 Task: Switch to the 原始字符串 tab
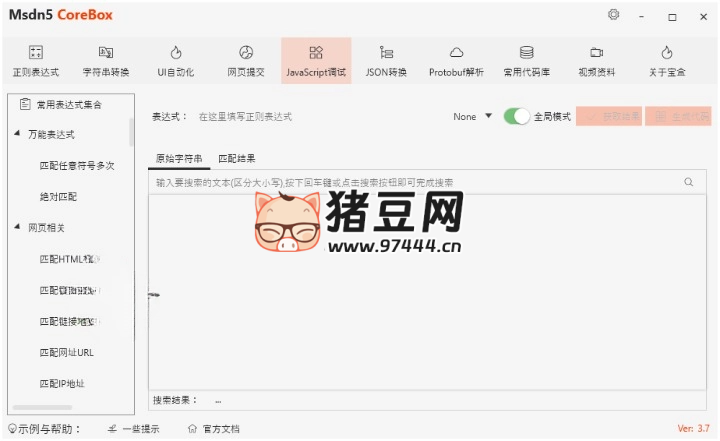click(x=179, y=159)
